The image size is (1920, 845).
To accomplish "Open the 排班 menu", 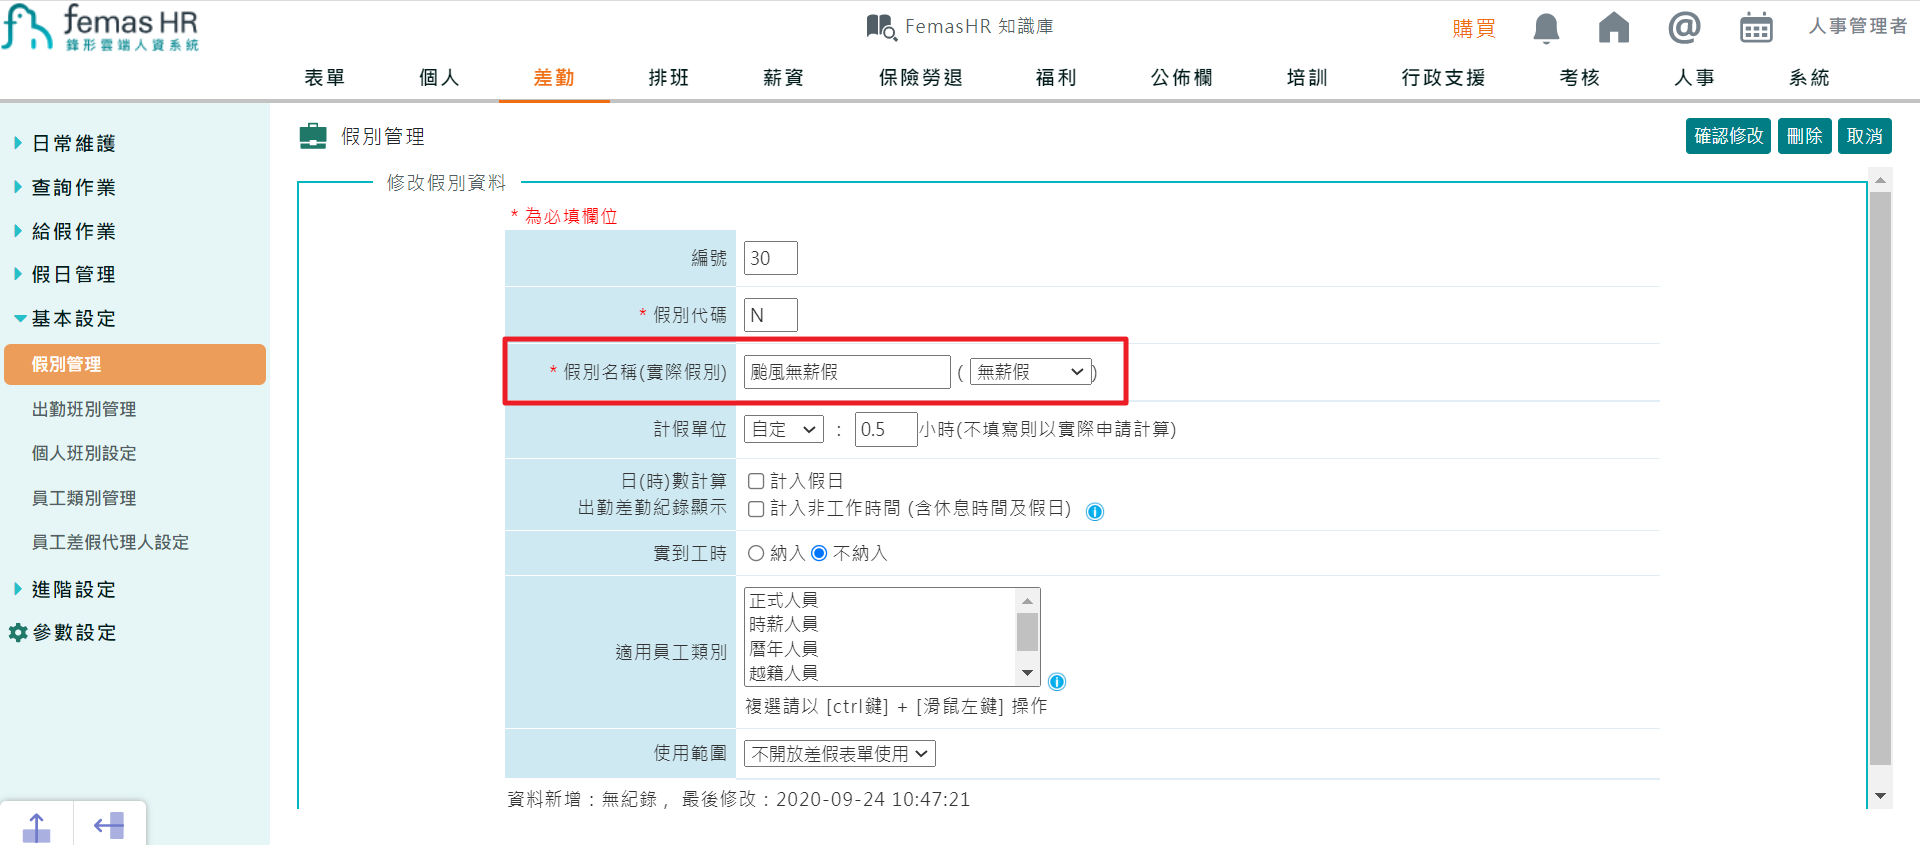I will pyautogui.click(x=669, y=77).
